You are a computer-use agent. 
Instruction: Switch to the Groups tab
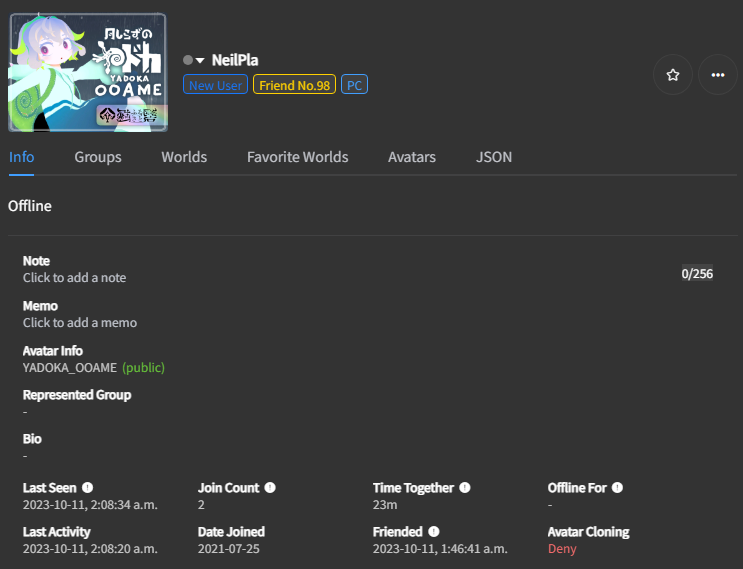tap(98, 157)
